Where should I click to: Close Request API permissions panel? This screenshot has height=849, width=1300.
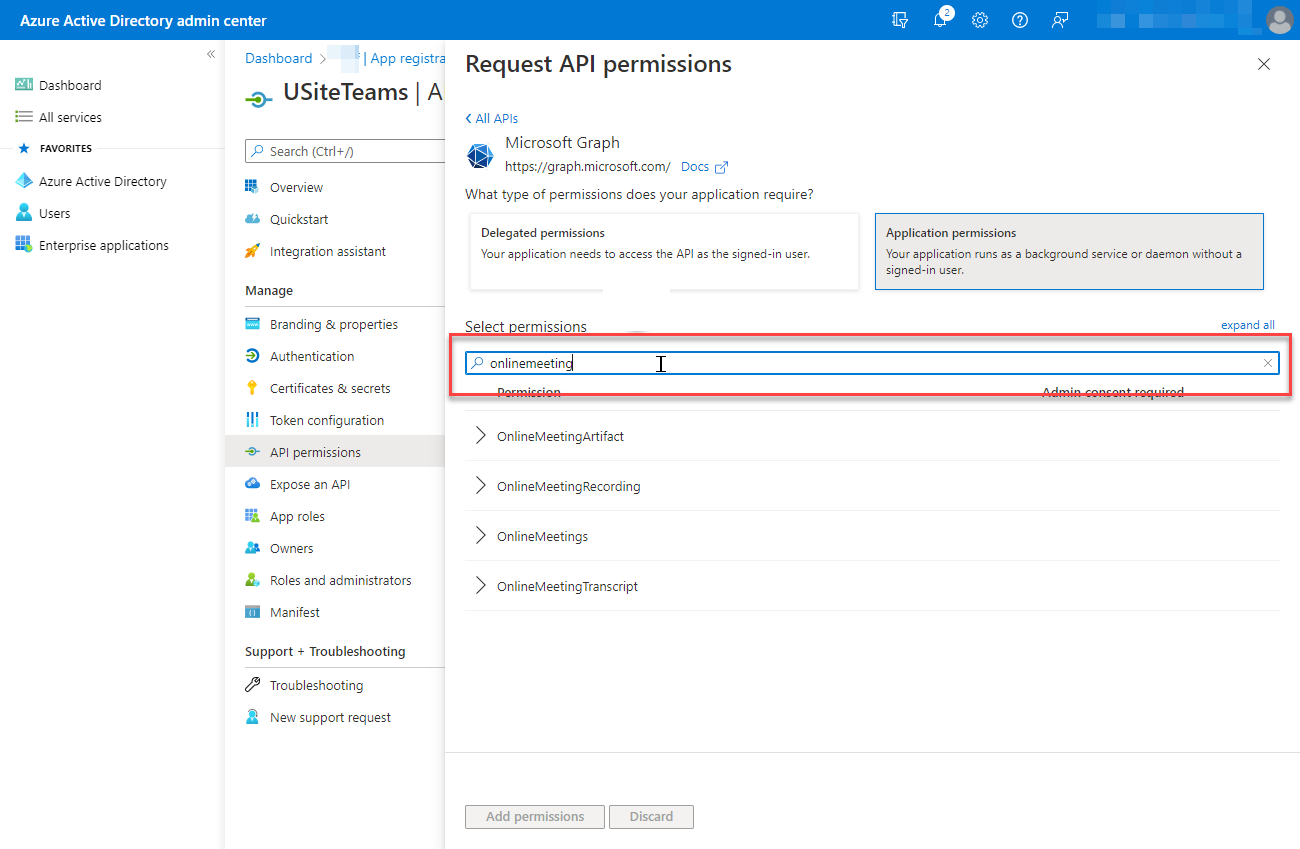click(1264, 64)
